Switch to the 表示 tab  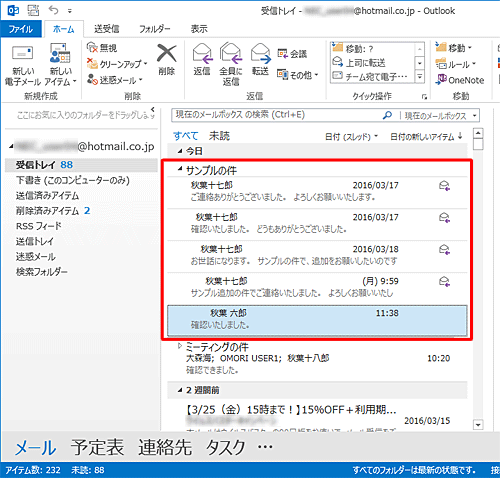click(x=199, y=29)
